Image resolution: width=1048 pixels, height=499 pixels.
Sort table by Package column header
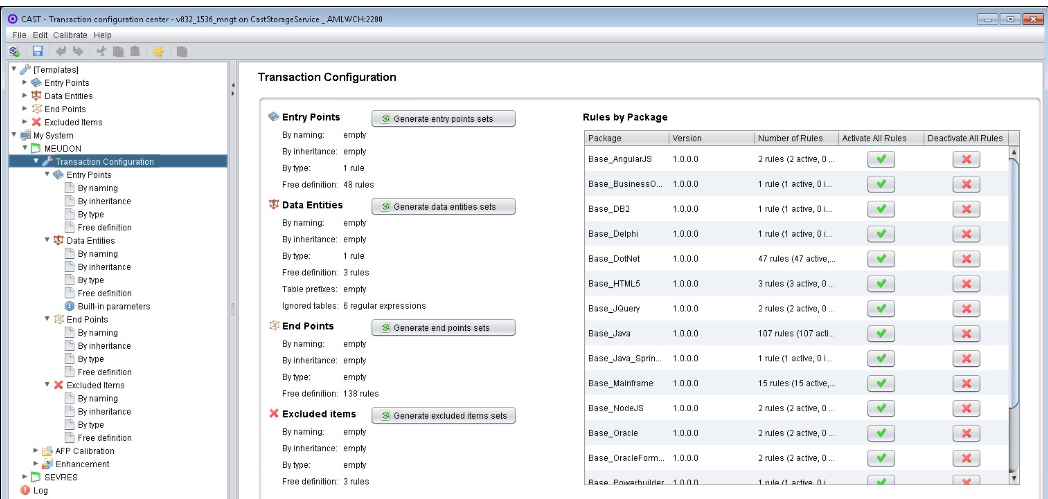tap(627, 138)
